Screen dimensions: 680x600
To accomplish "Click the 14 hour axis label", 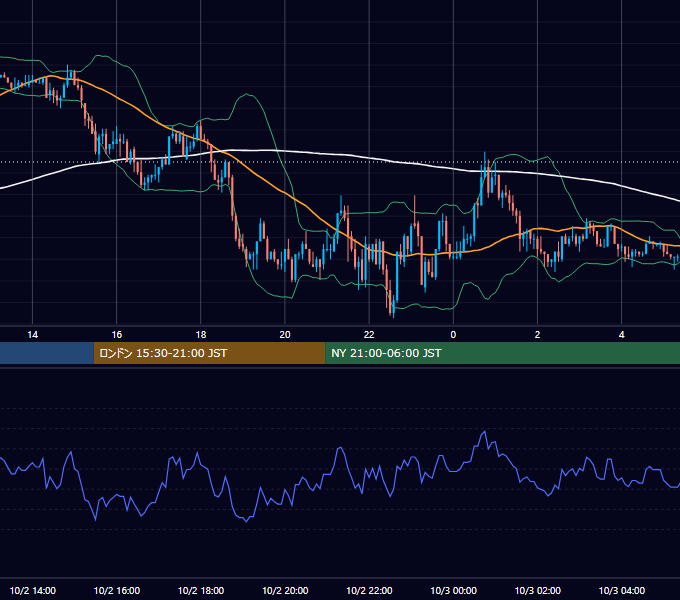I will (x=33, y=335).
